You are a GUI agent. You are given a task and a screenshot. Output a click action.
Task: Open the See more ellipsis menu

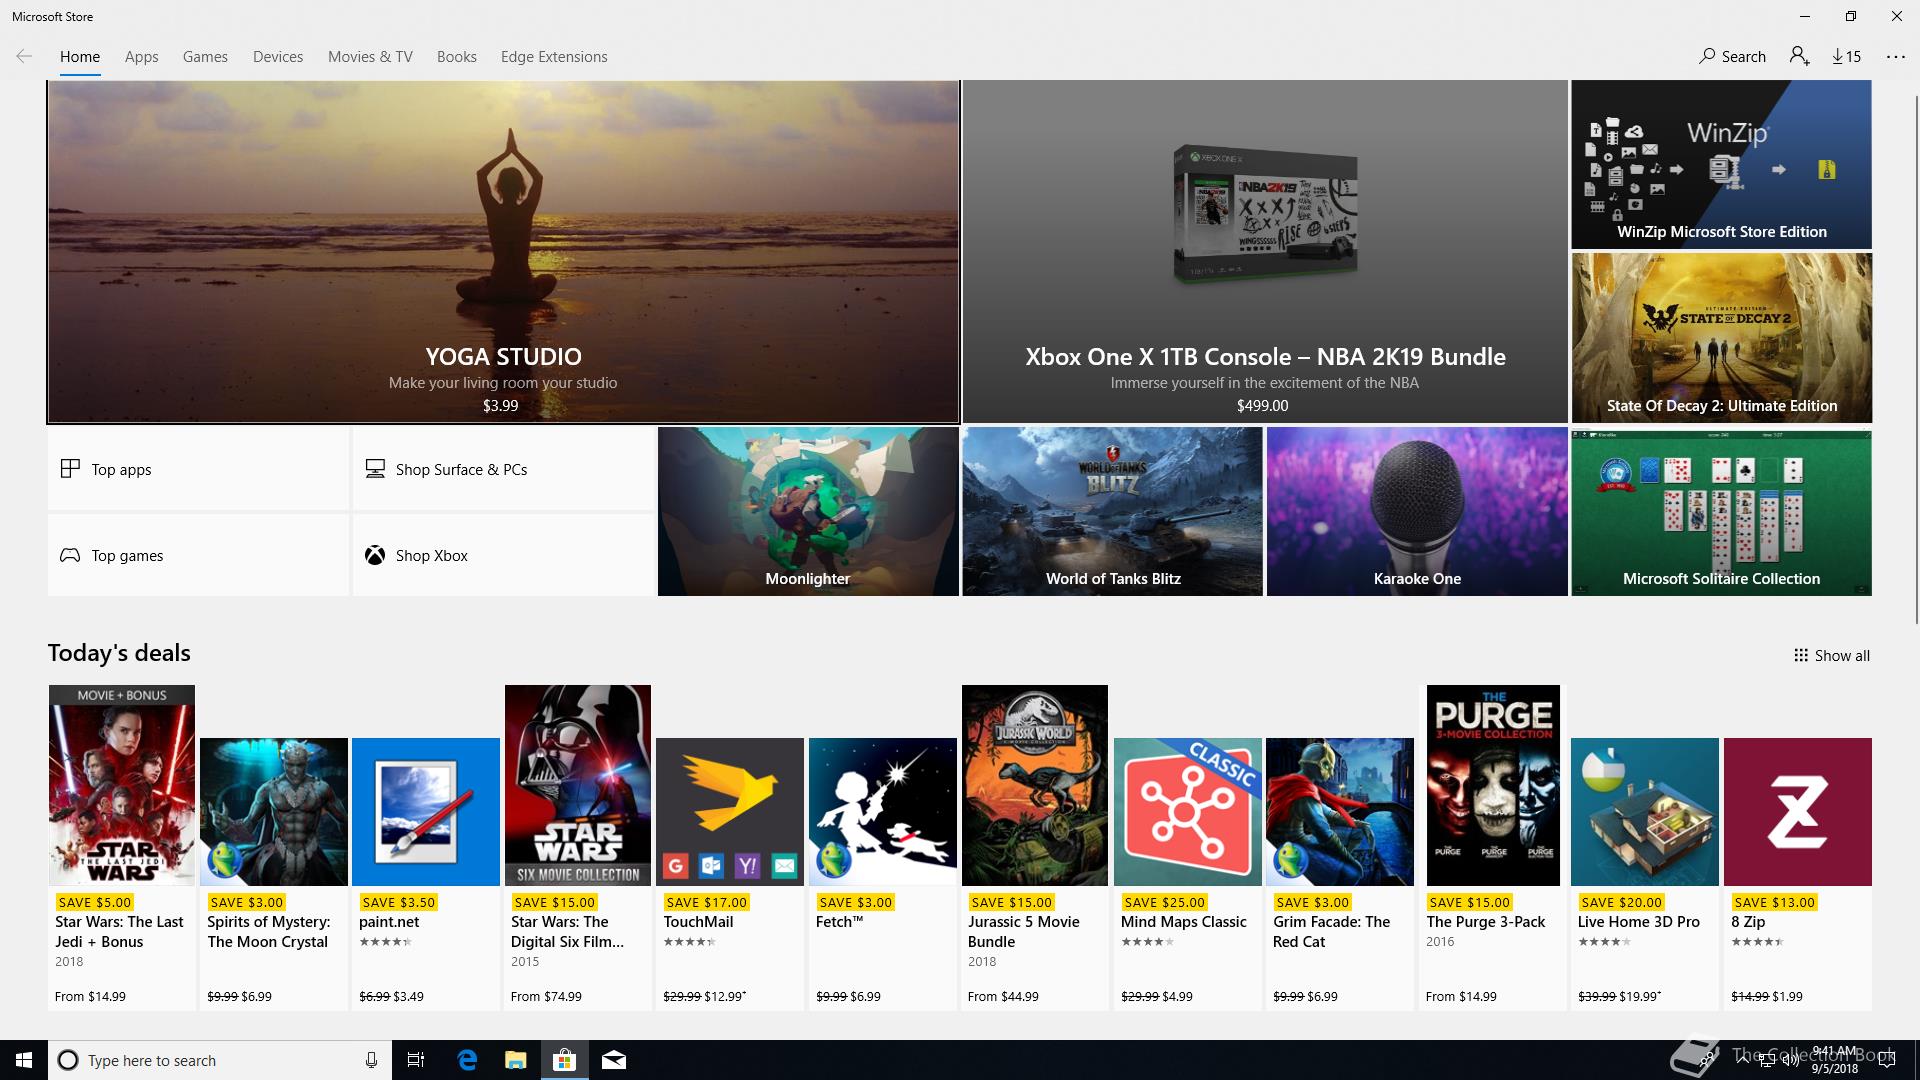point(1895,56)
